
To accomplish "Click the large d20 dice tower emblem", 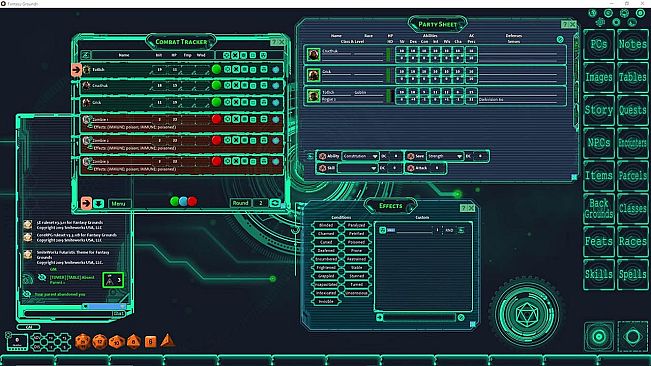I will (526, 313).
